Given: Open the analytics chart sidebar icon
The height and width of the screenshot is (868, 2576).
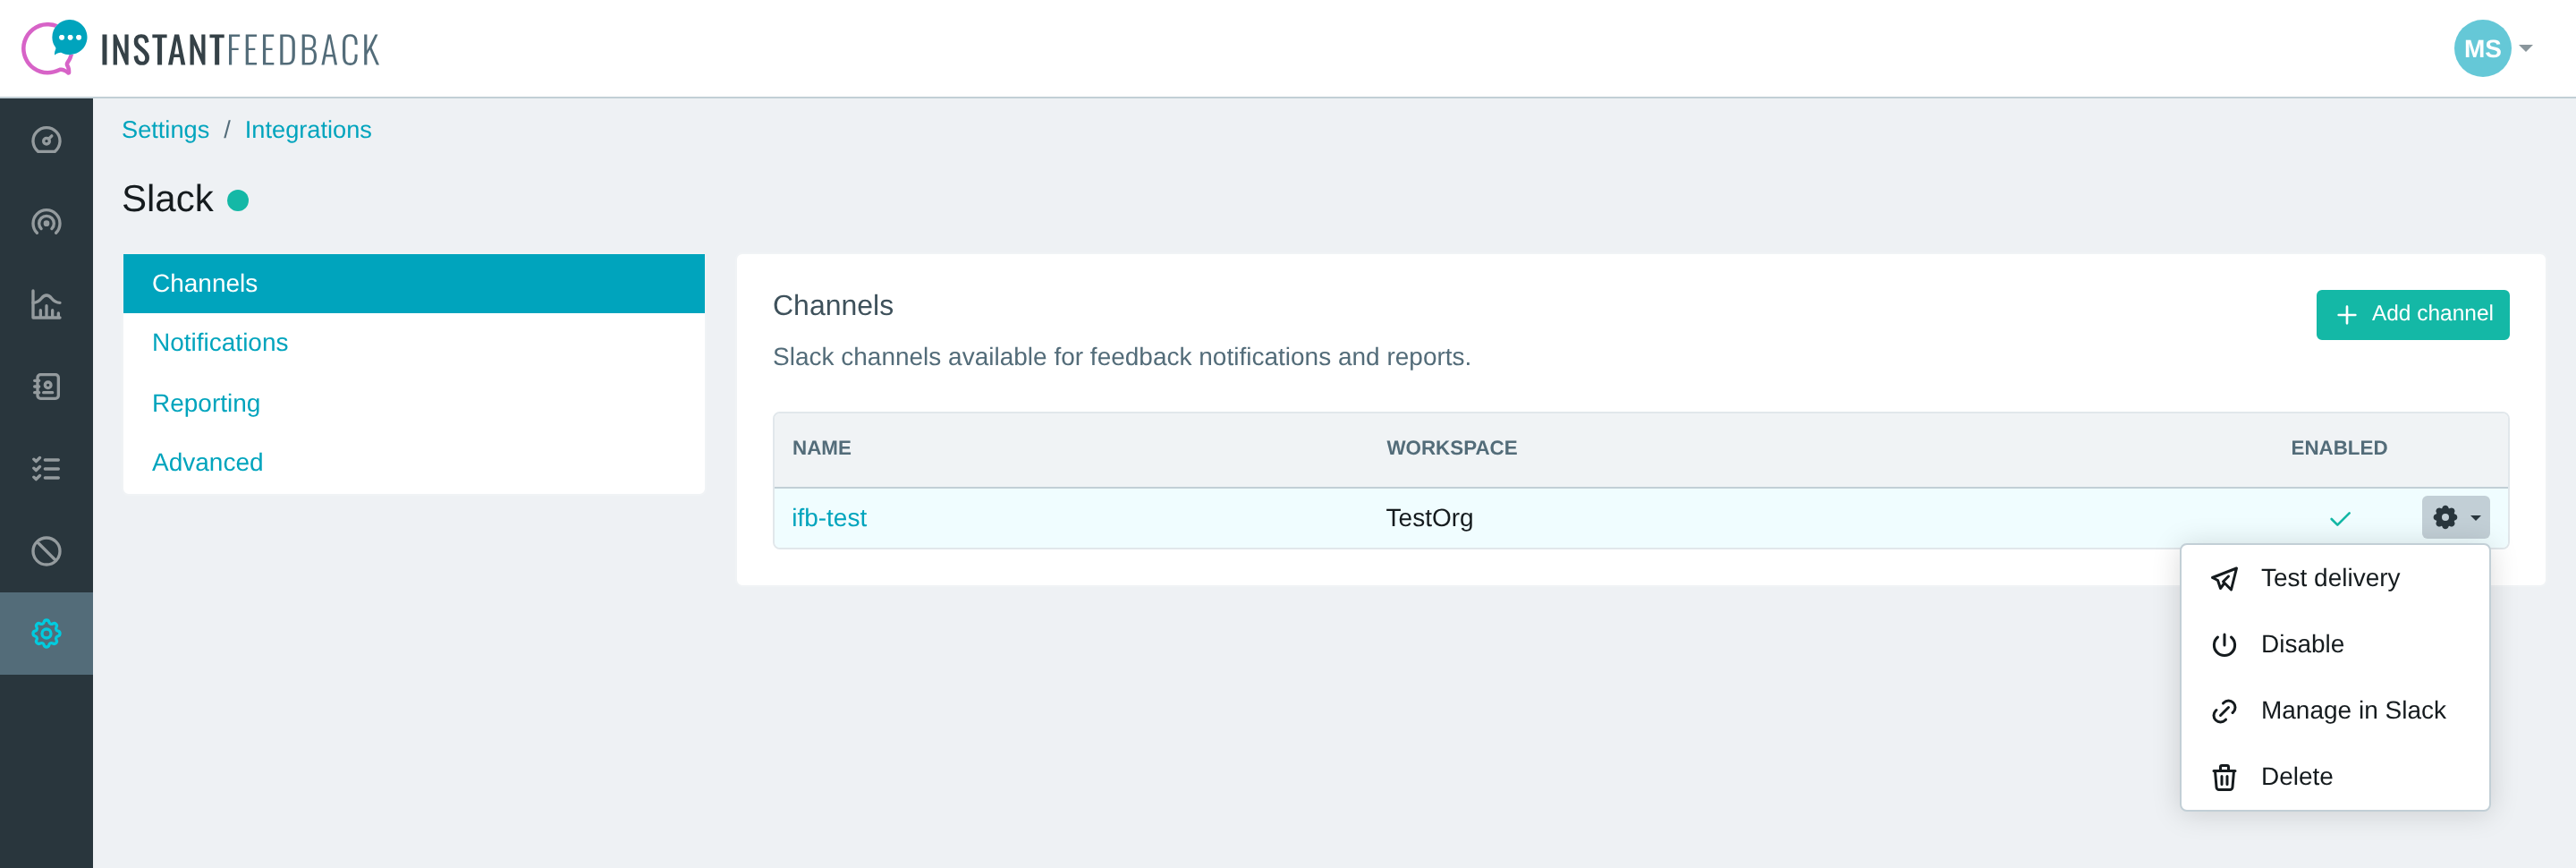Looking at the screenshot, I should pos(46,304).
